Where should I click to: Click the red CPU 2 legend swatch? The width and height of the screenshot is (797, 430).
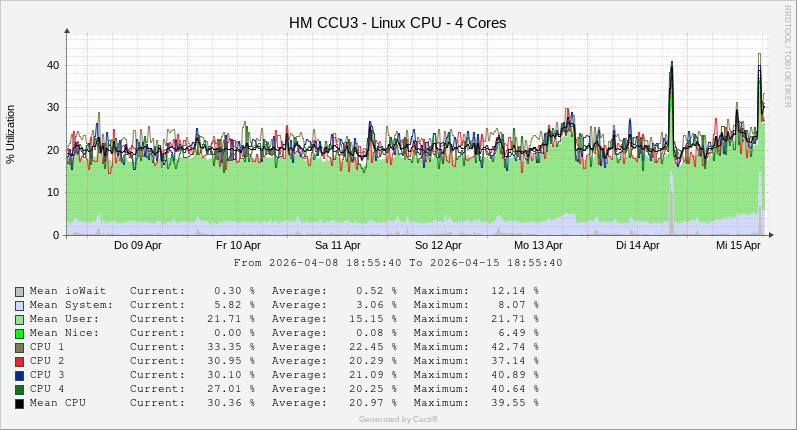point(20,361)
